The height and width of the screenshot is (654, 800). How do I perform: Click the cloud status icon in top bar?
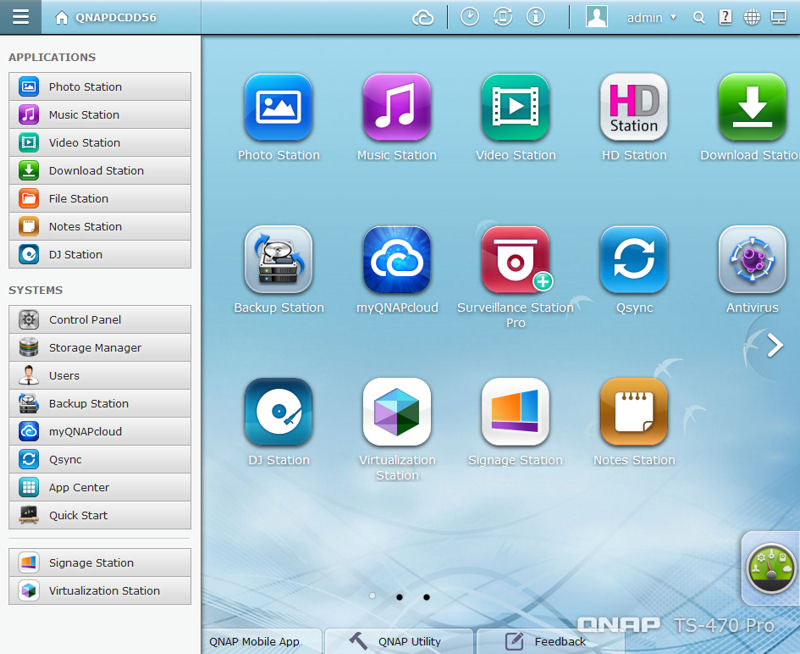[423, 18]
